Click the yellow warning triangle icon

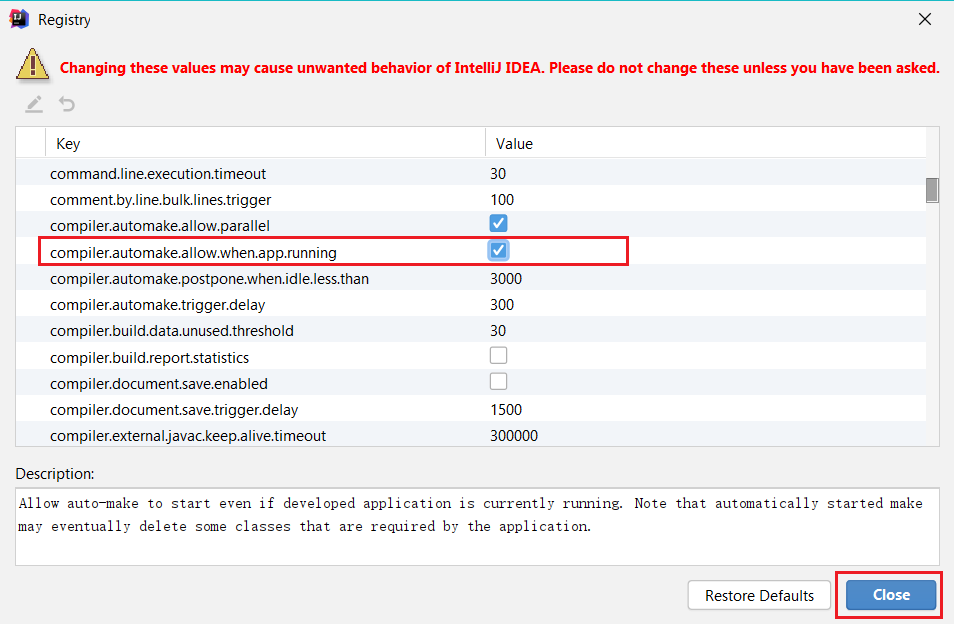pyautogui.click(x=32, y=64)
